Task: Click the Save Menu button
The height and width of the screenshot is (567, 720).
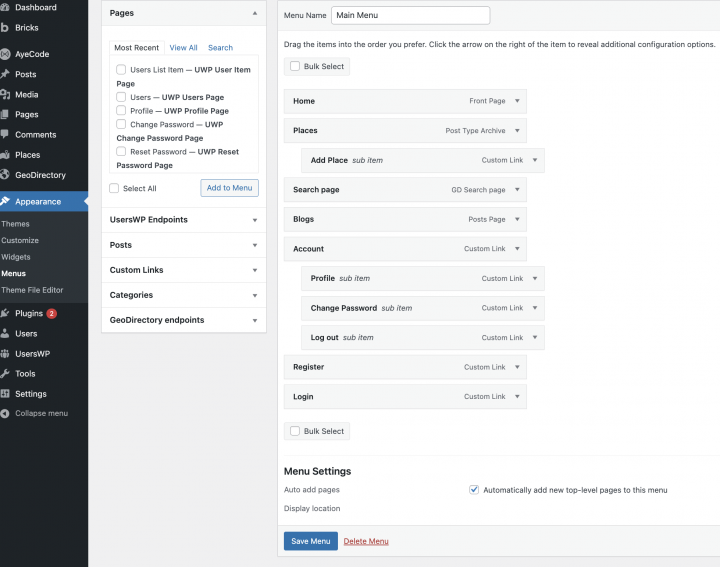Action: pyautogui.click(x=309, y=541)
